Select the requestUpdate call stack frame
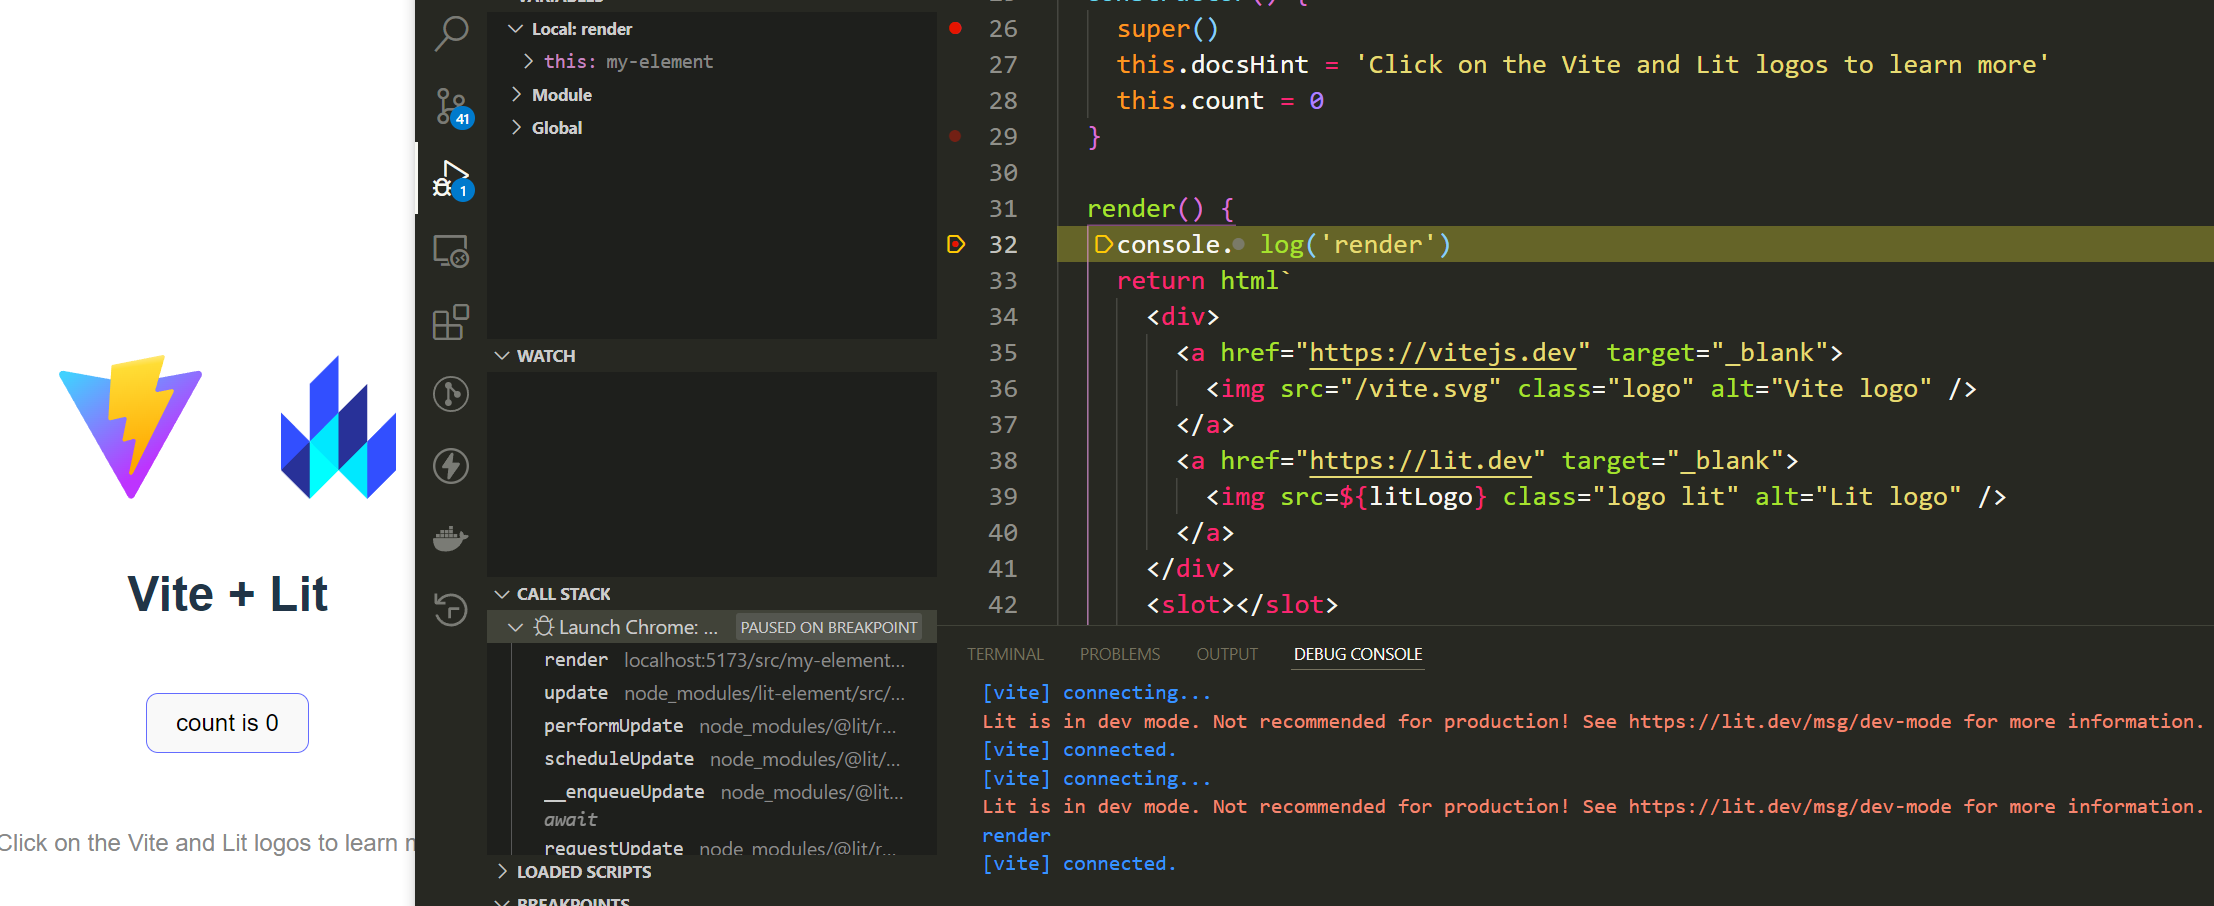 712,847
